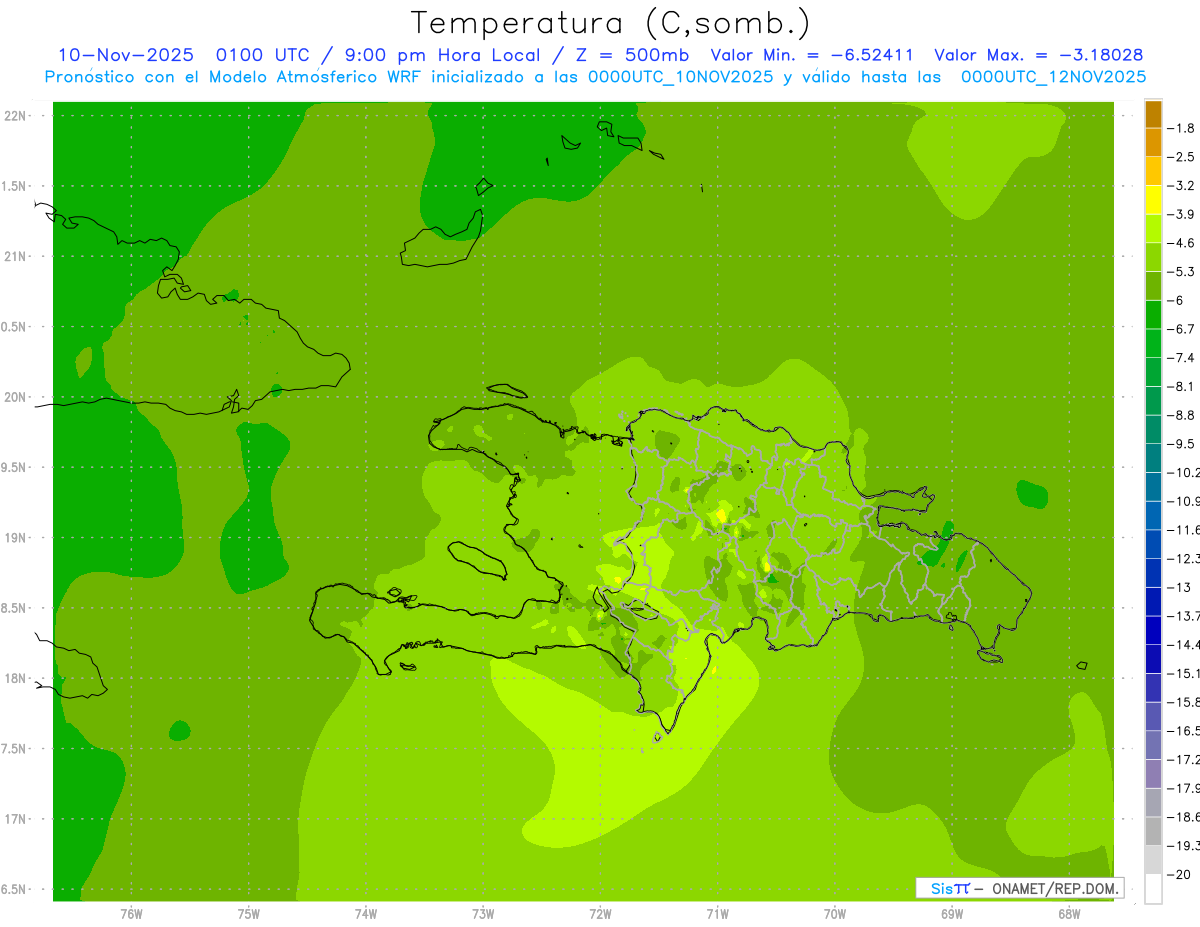1200x927 pixels.
Task: Click the teal legend swatch between -8.8 and -9.5
Action: 1153,429
